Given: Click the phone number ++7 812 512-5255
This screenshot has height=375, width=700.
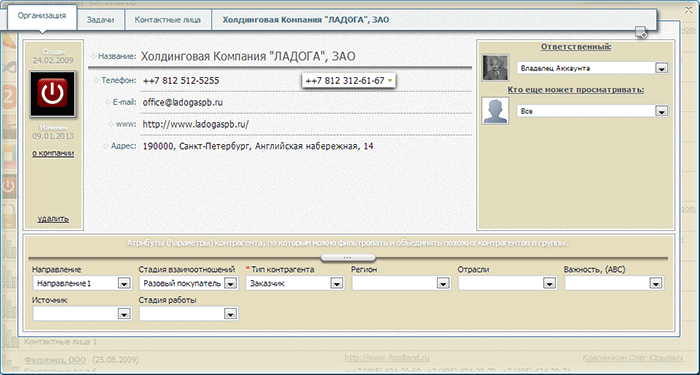Looking at the screenshot, I should click(181, 81).
